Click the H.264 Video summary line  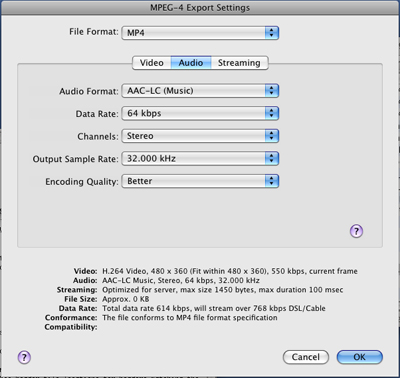click(x=230, y=271)
